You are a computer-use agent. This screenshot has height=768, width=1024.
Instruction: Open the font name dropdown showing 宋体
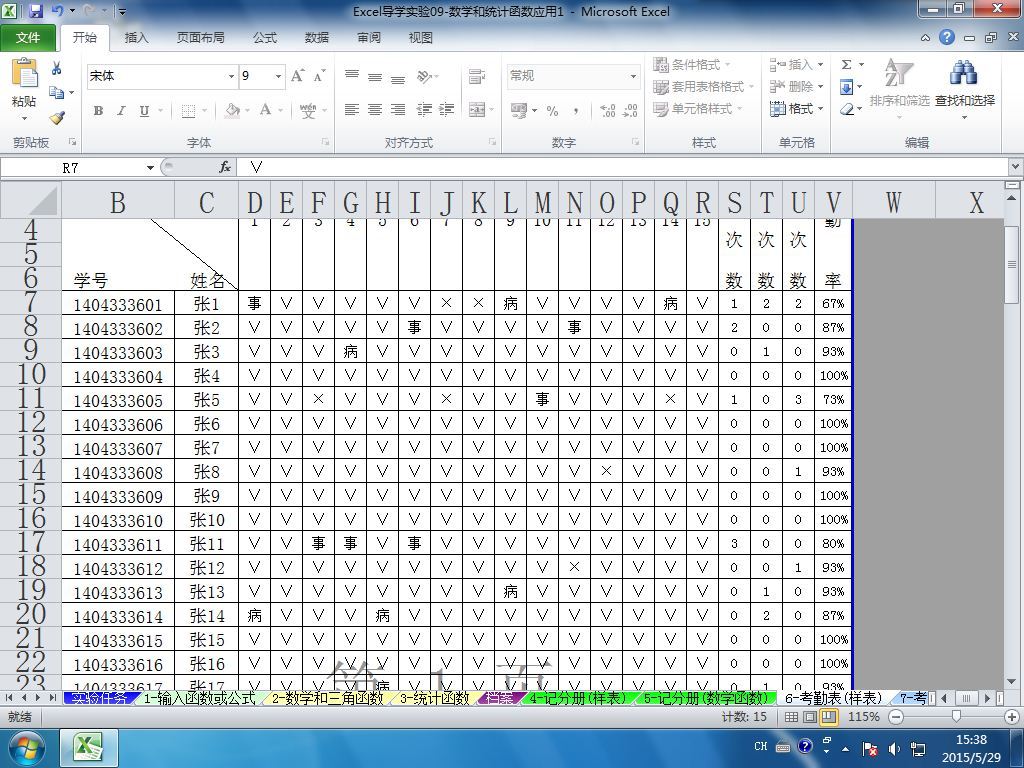(231, 76)
